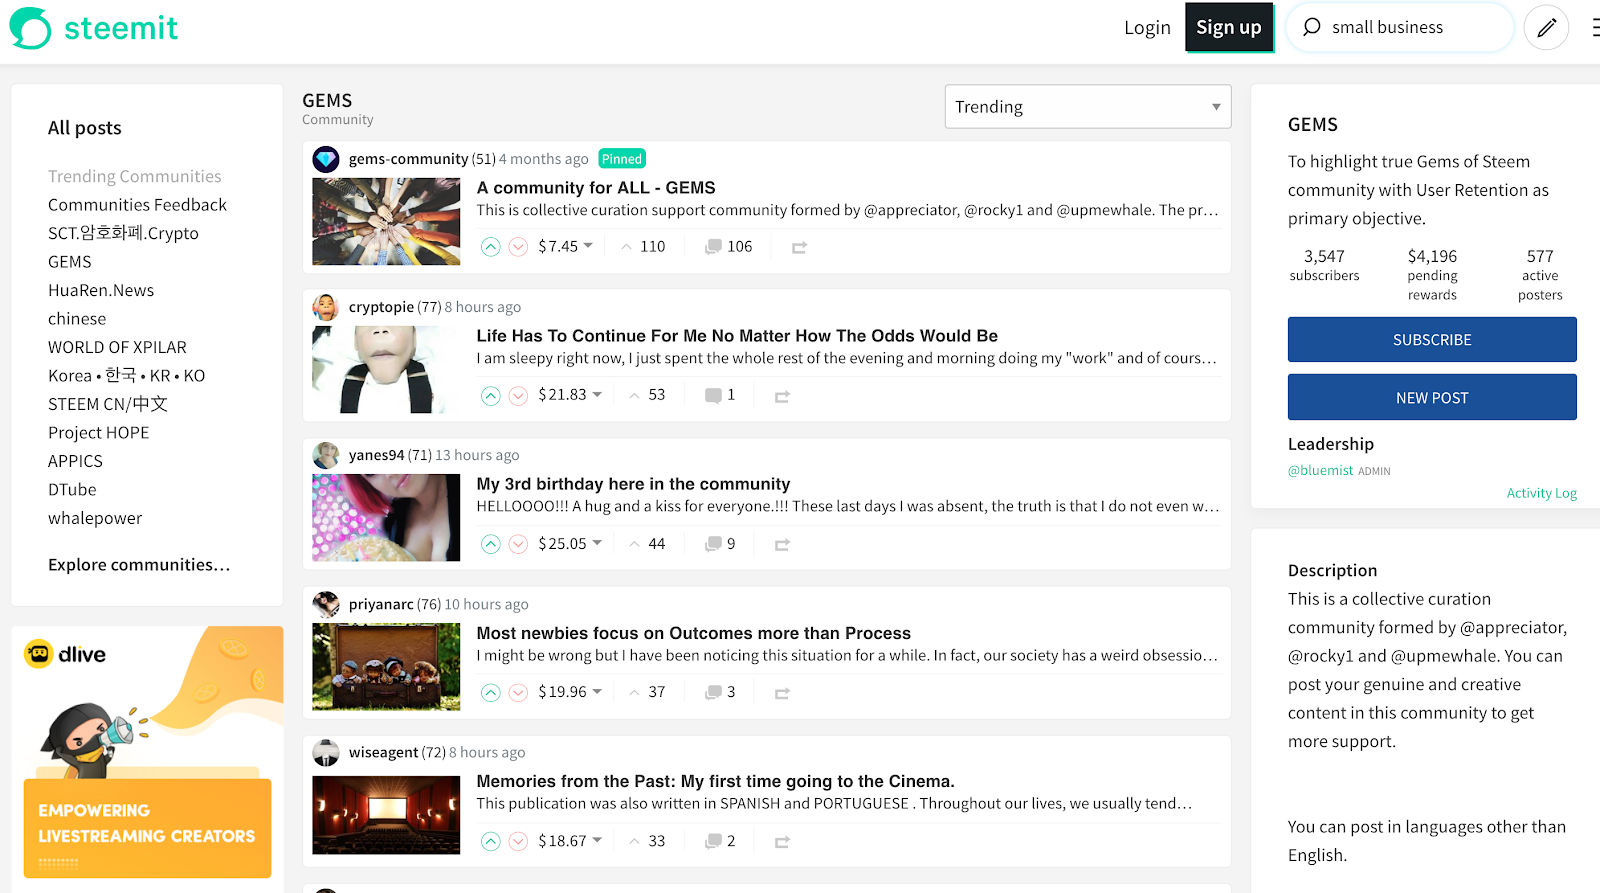
Task: Open the DTube community
Action: point(72,490)
